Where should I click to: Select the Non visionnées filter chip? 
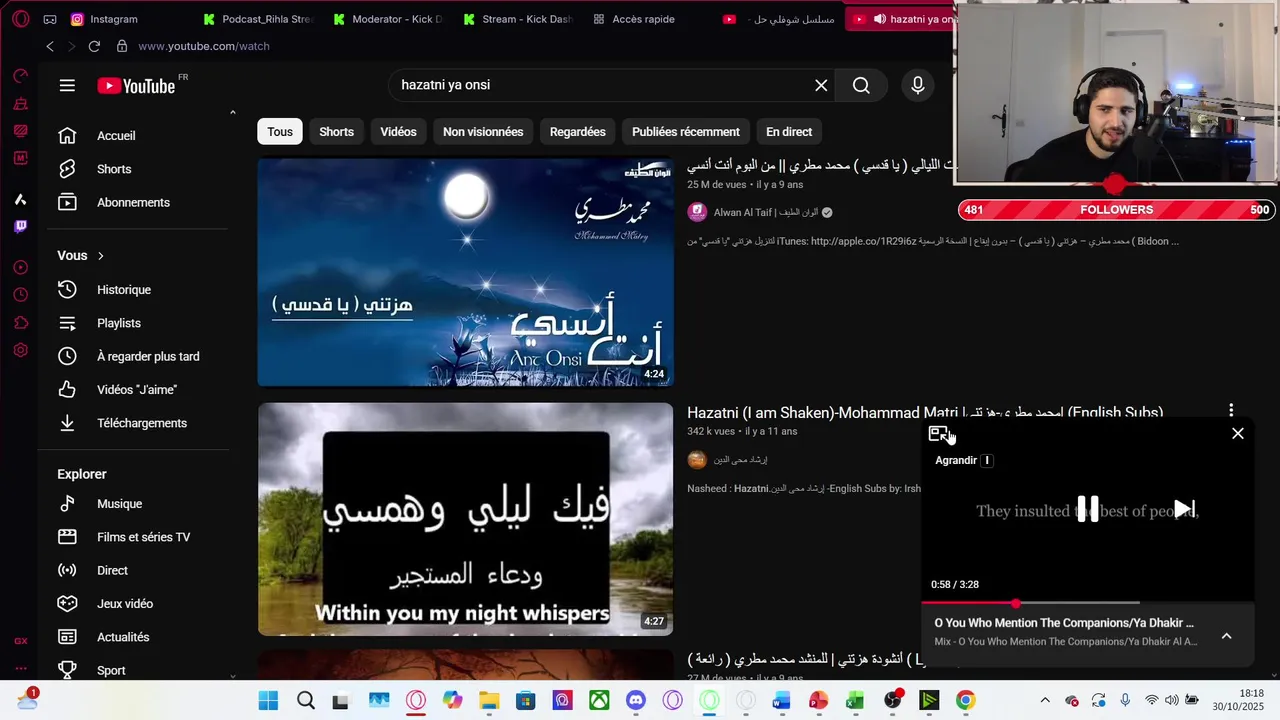(x=483, y=132)
